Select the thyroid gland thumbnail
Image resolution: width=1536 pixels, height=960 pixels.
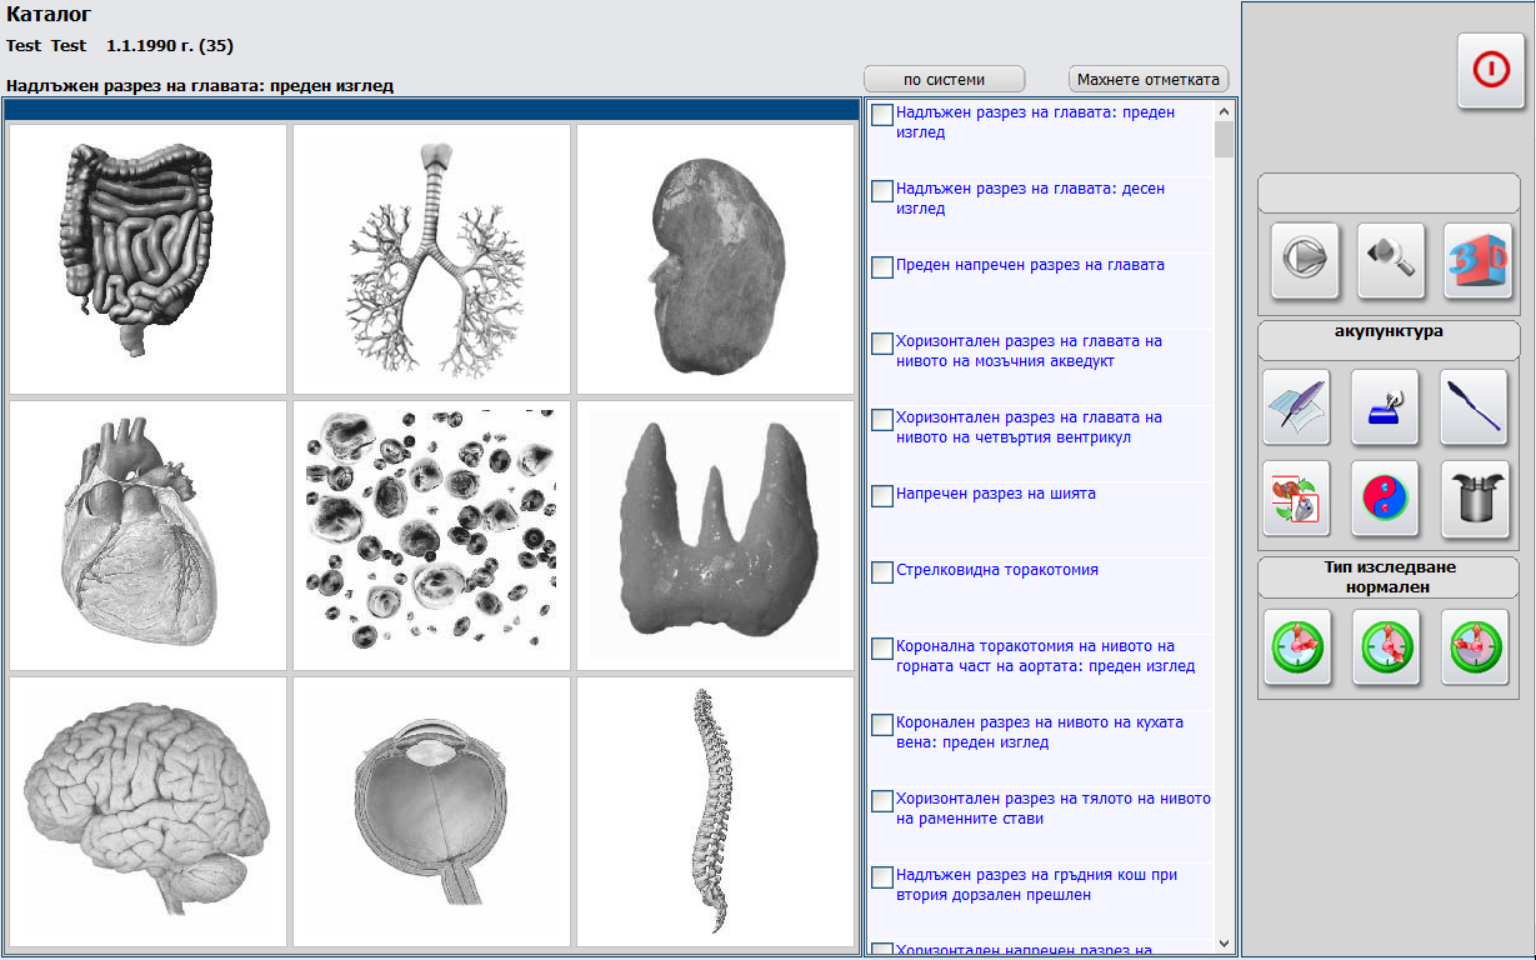(715, 535)
